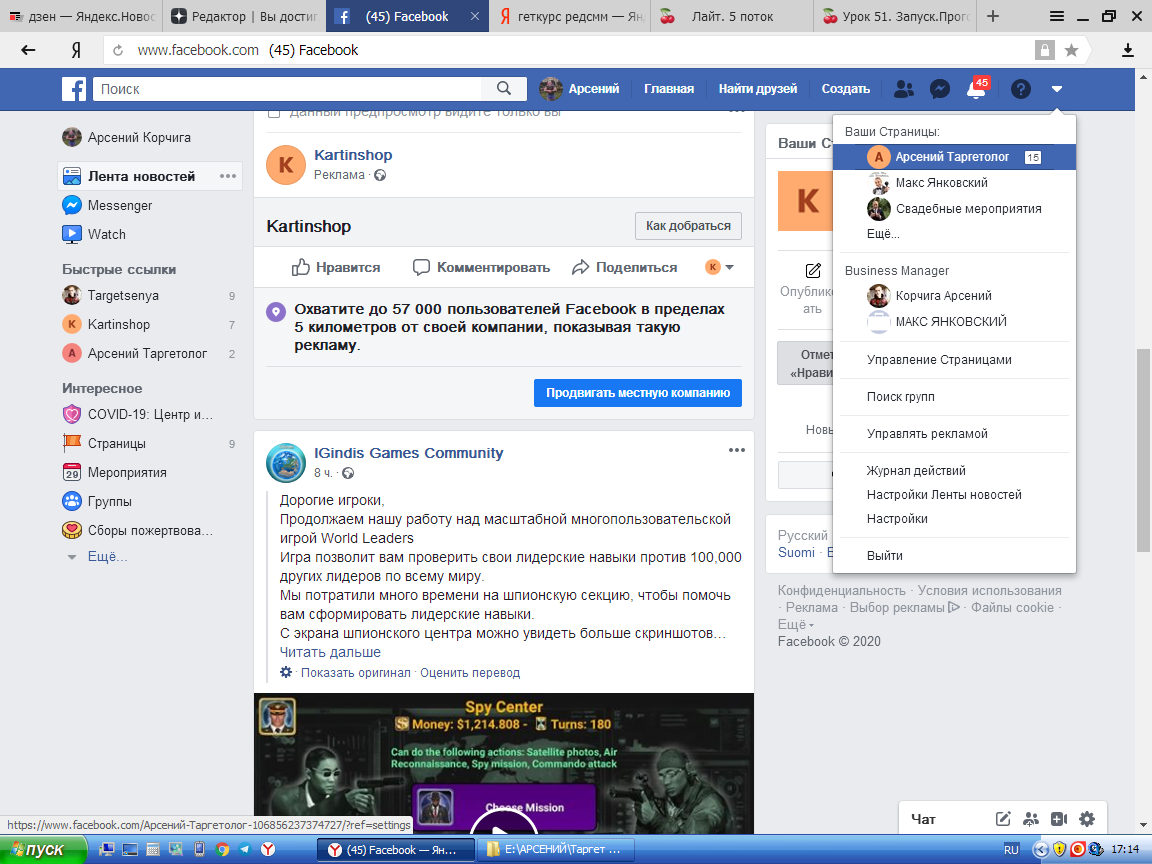The height and width of the screenshot is (864, 1152).
Task: Click the Показать оригинал link
Action: (356, 672)
